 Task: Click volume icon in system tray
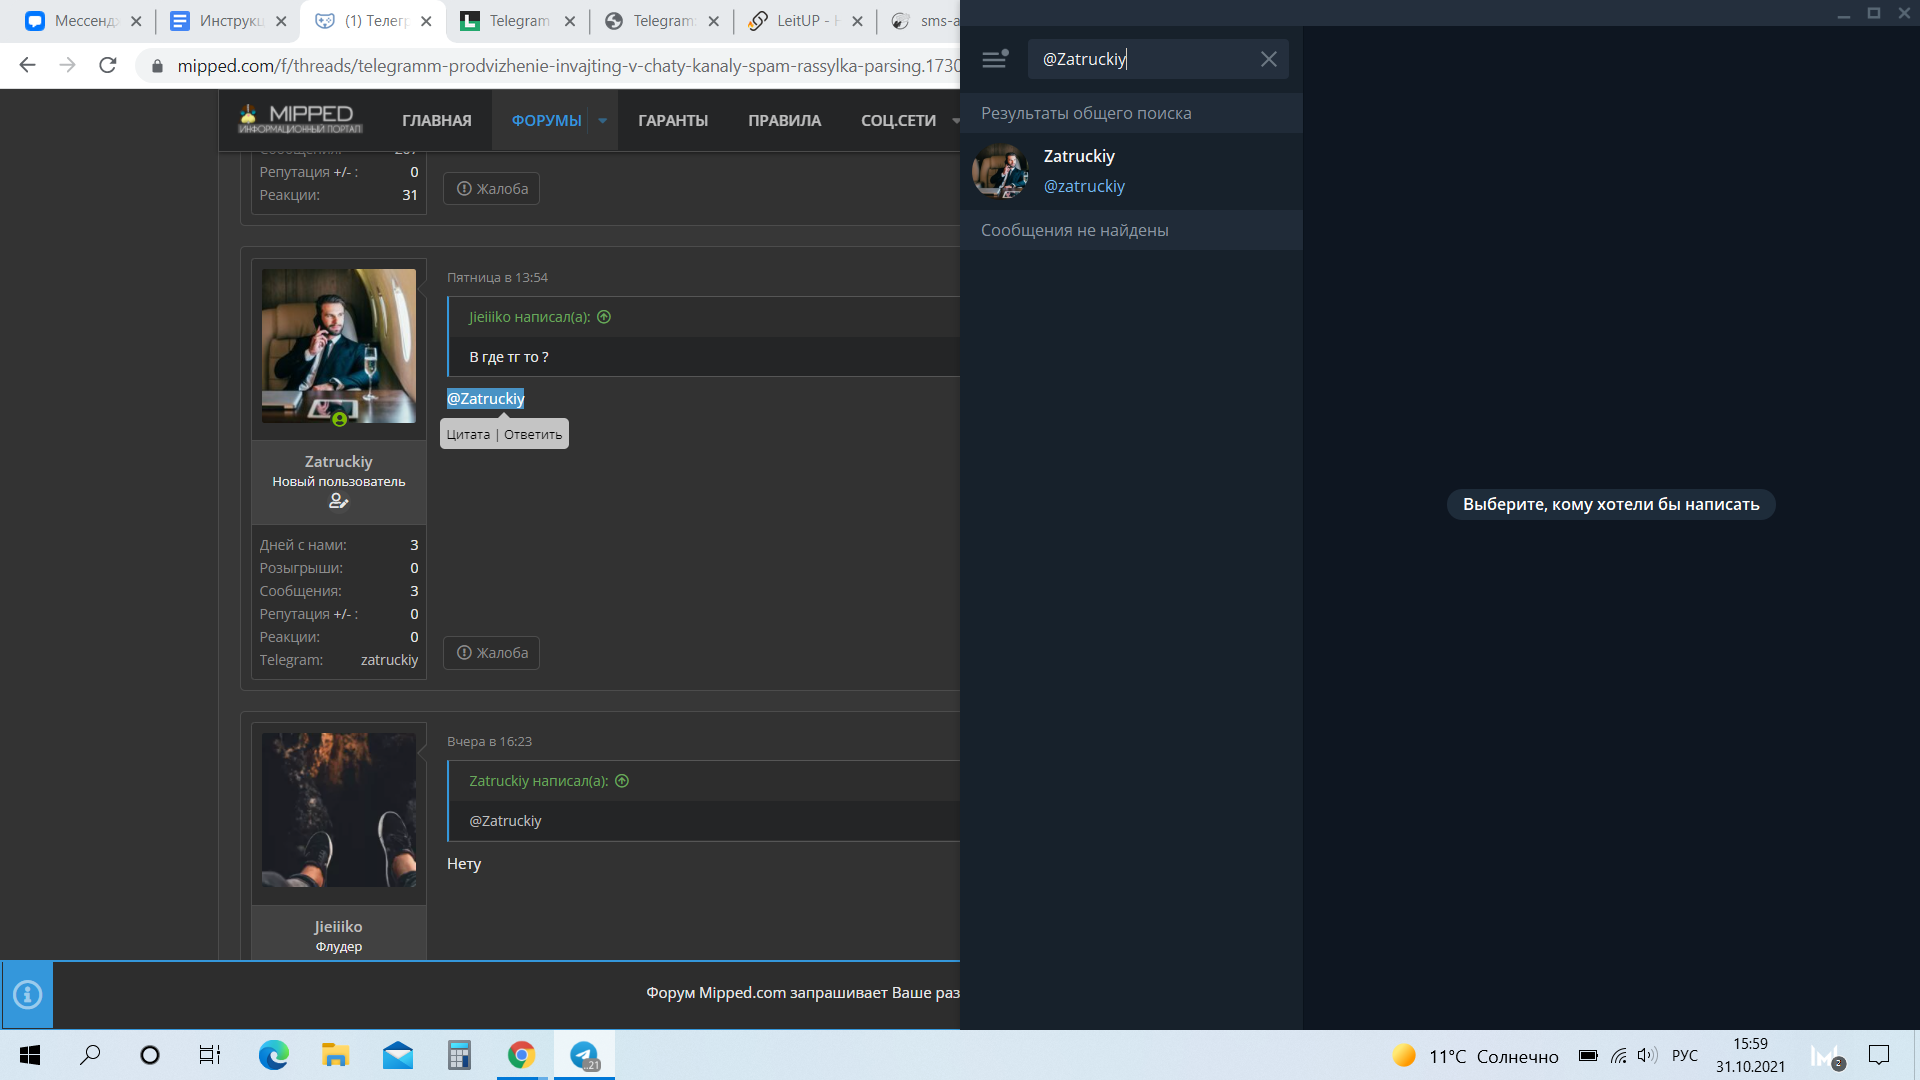tap(1647, 1055)
